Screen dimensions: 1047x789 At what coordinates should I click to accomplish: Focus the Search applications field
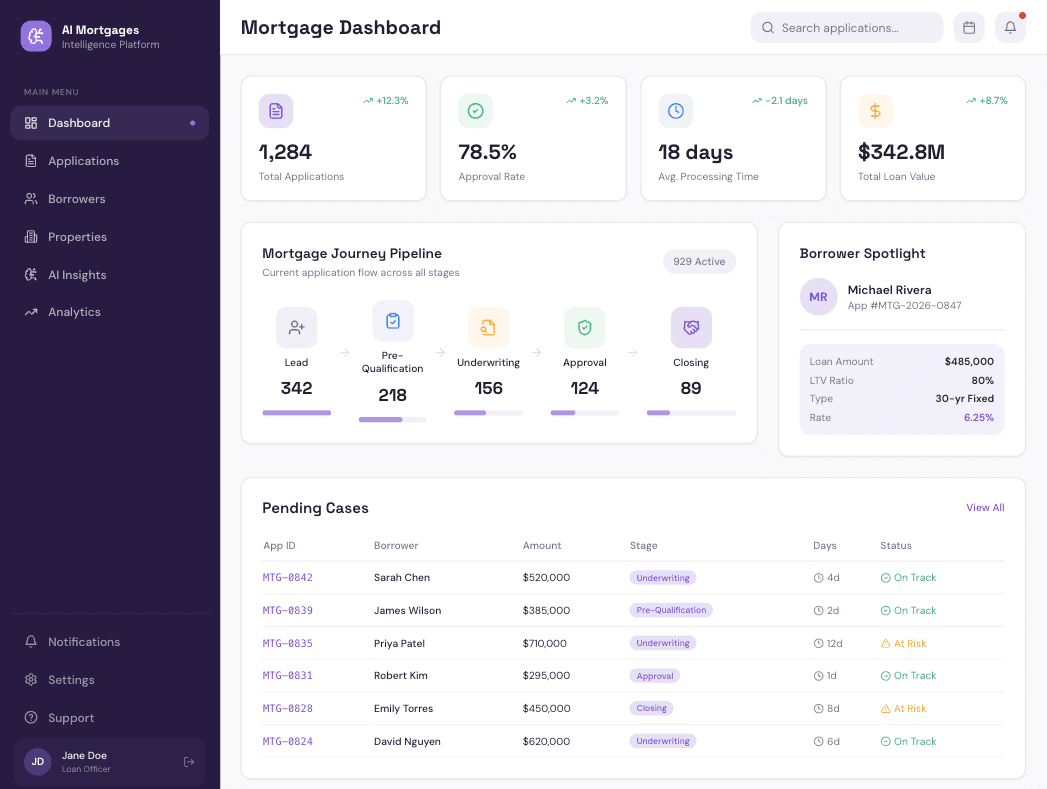[x=847, y=27]
